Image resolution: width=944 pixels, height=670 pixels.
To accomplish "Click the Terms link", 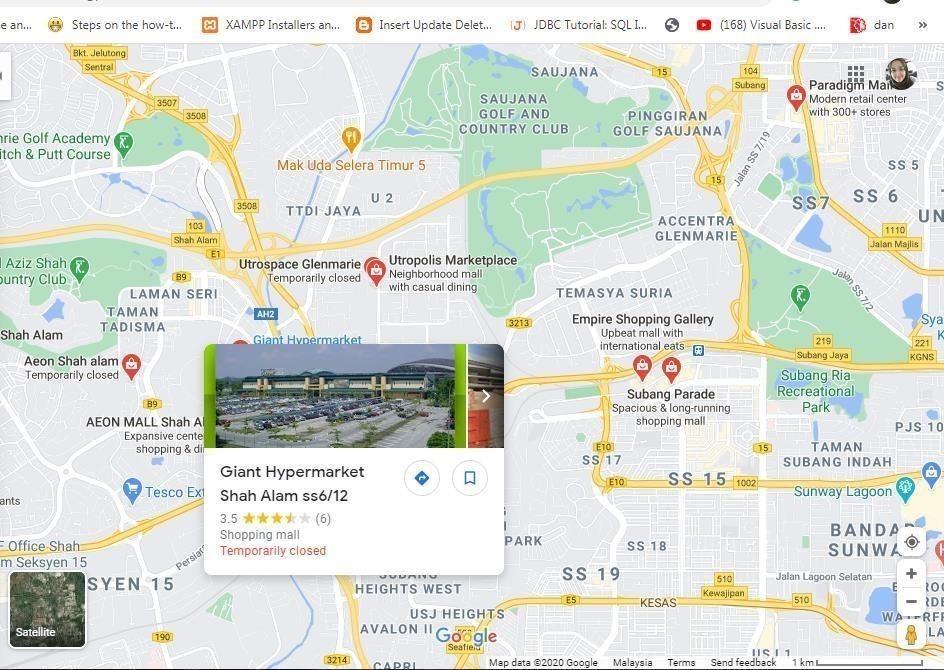I will pyautogui.click(x=681, y=663).
